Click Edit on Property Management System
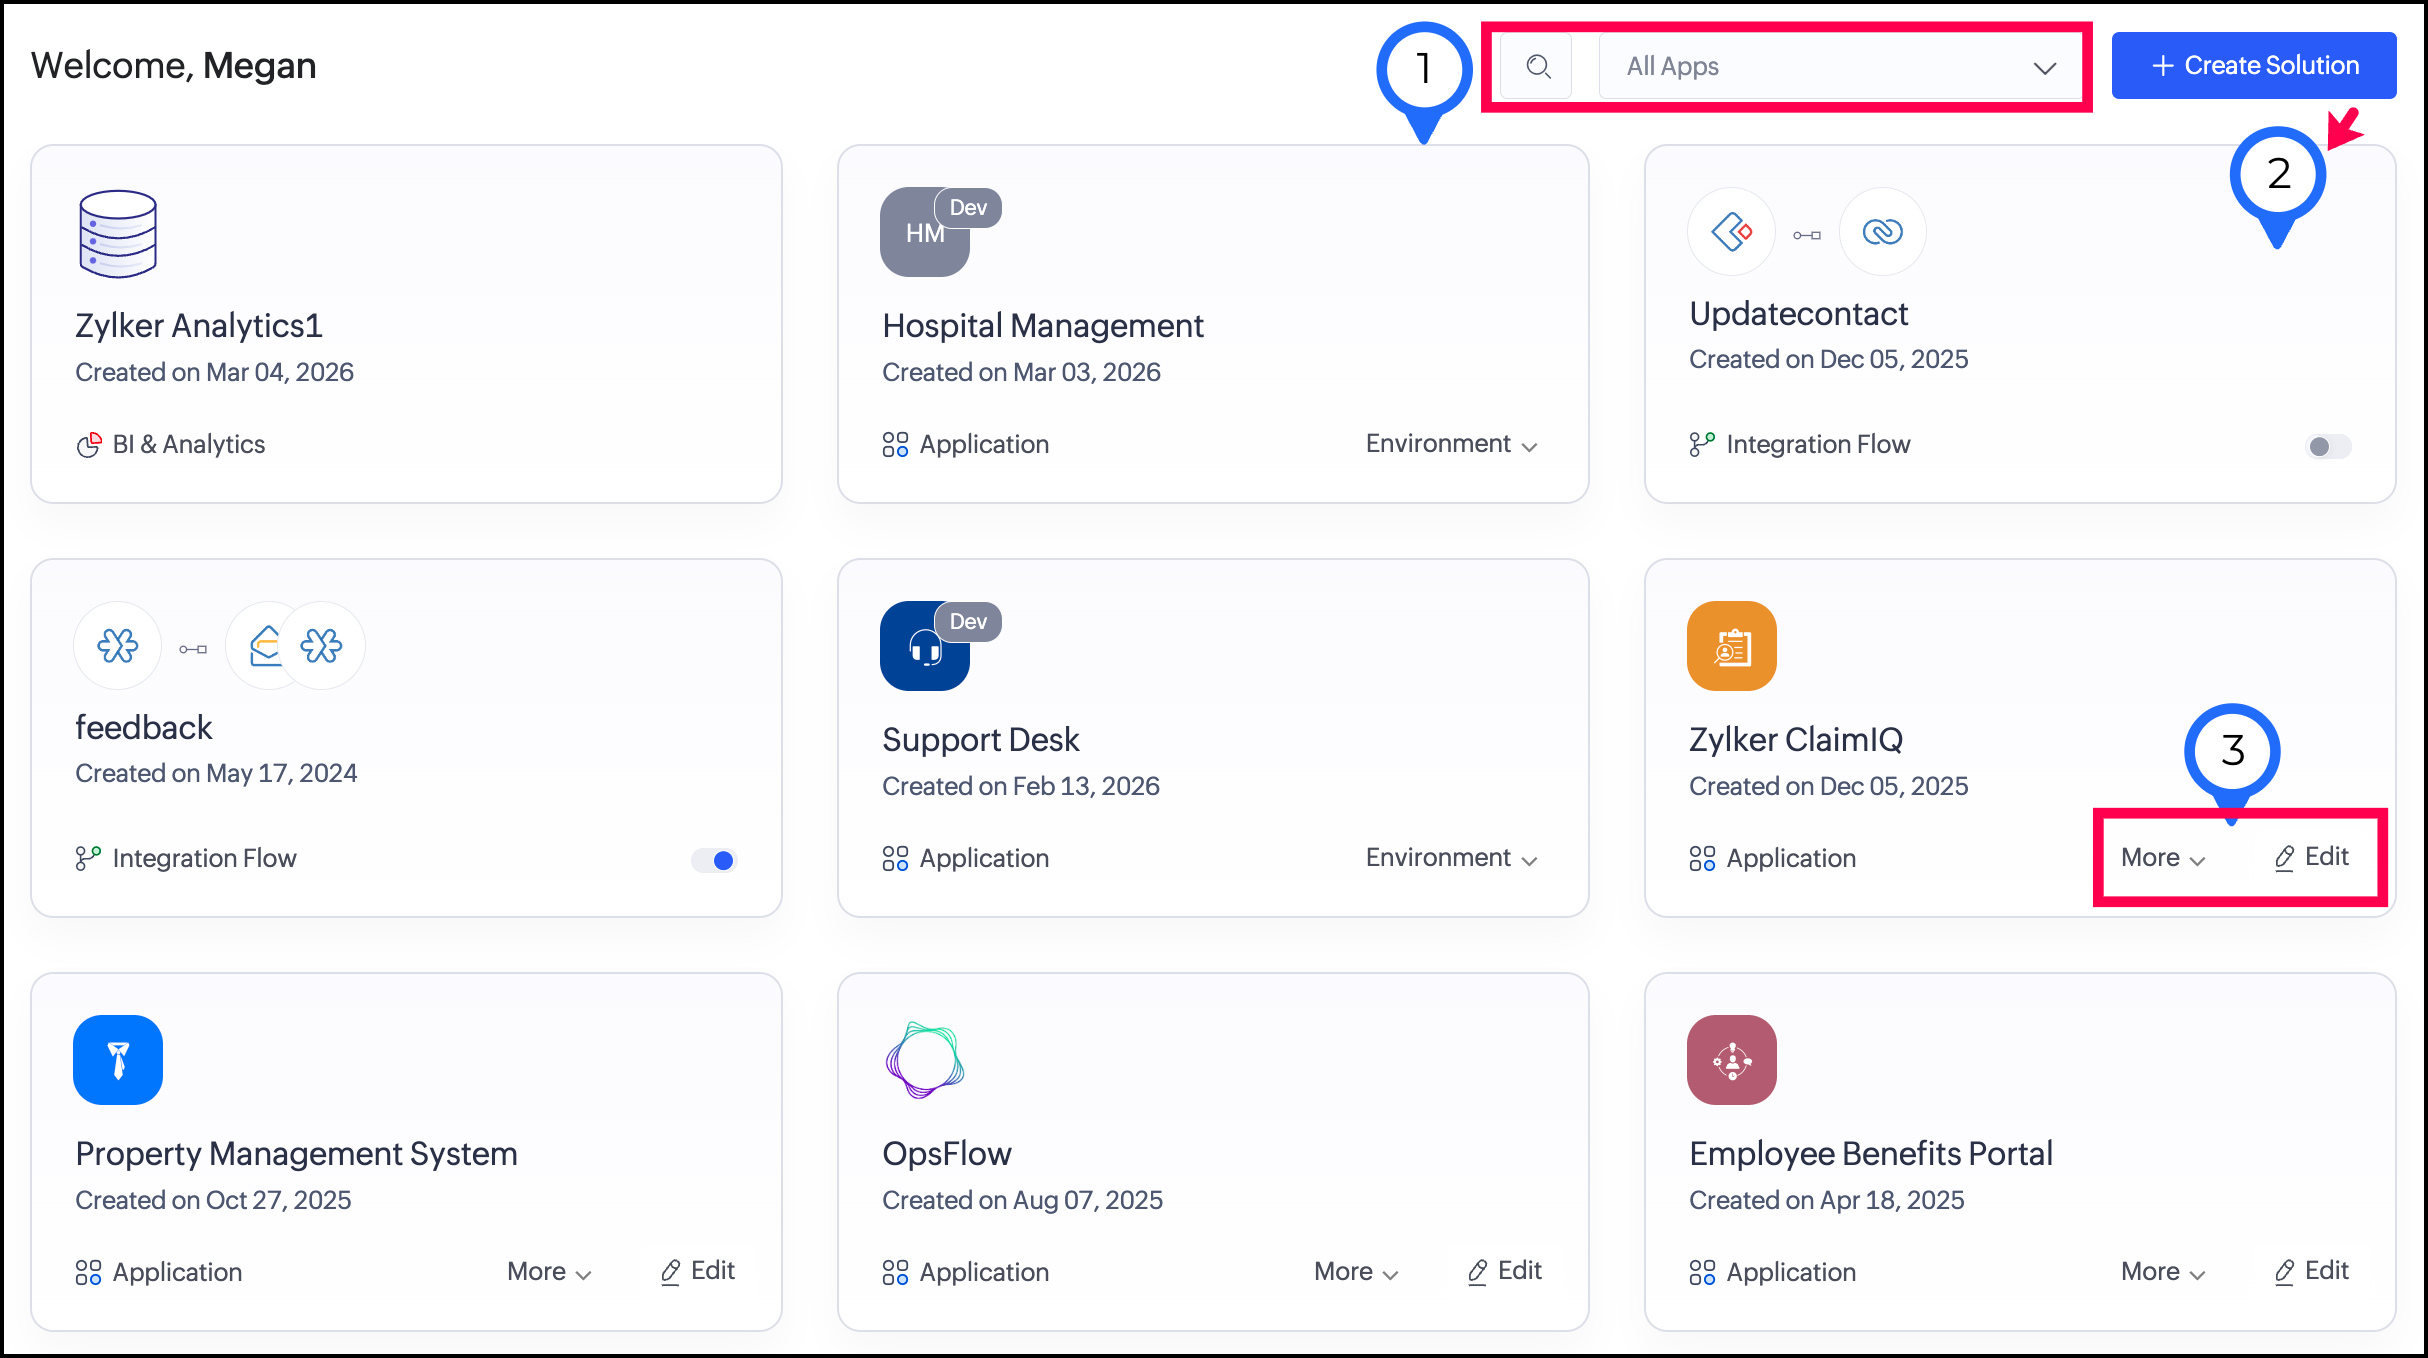Screen dimensions: 2428x1358 (x=698, y=1271)
